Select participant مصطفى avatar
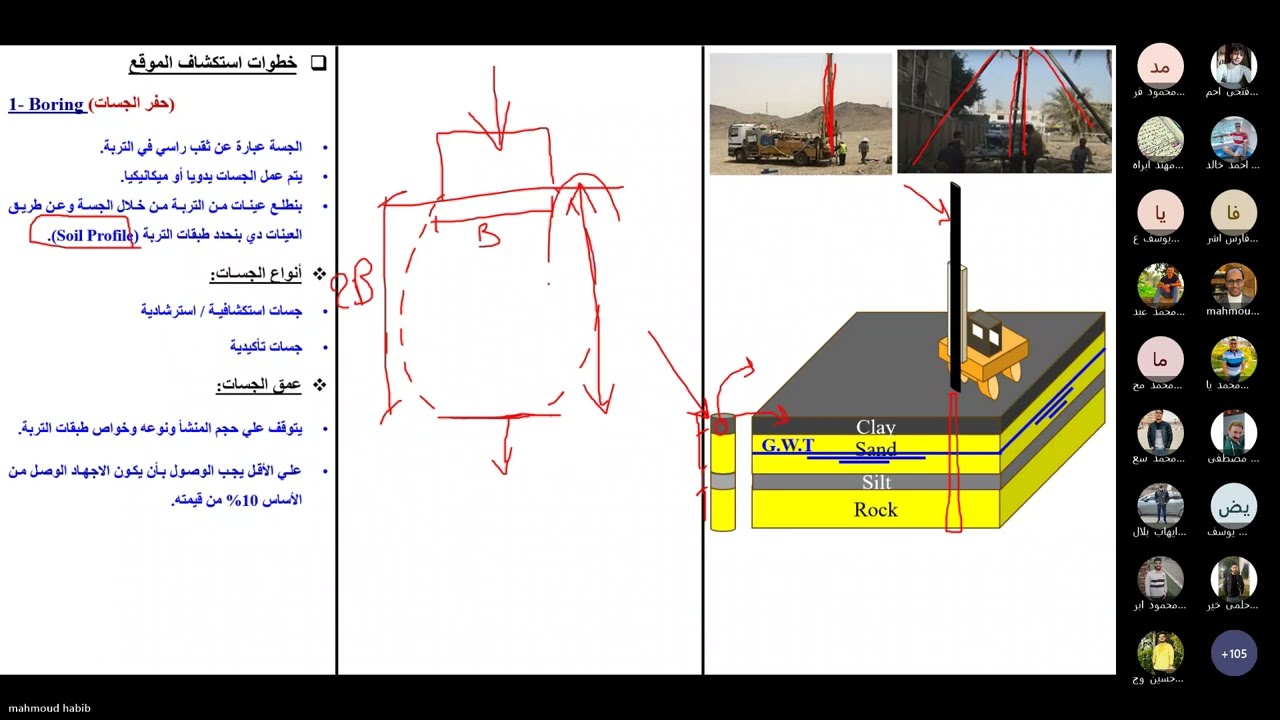The image size is (1280, 720). point(1234,433)
